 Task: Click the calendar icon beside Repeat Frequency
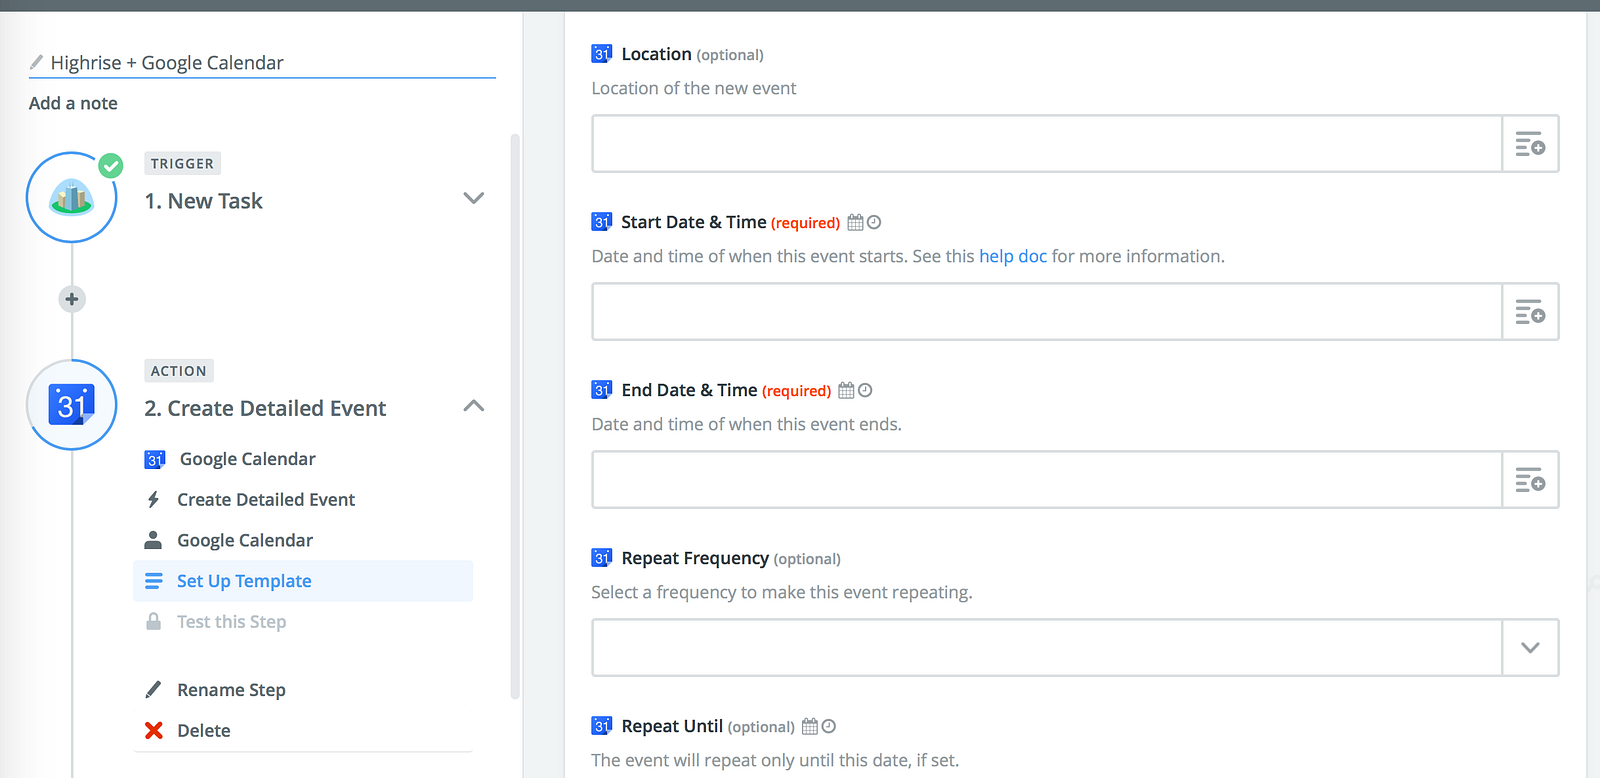tap(602, 558)
